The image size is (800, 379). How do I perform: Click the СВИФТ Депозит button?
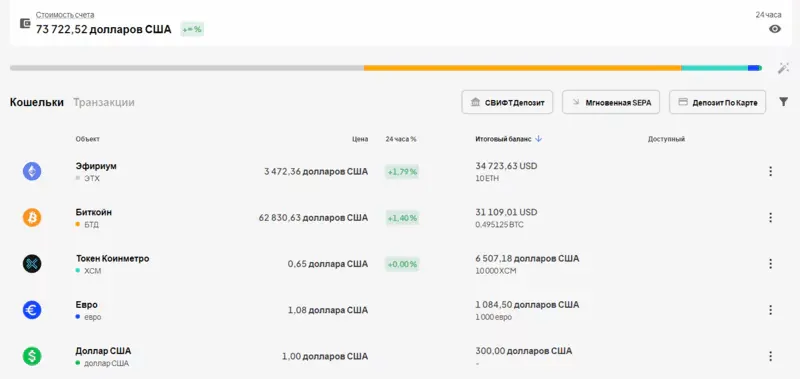[507, 102]
